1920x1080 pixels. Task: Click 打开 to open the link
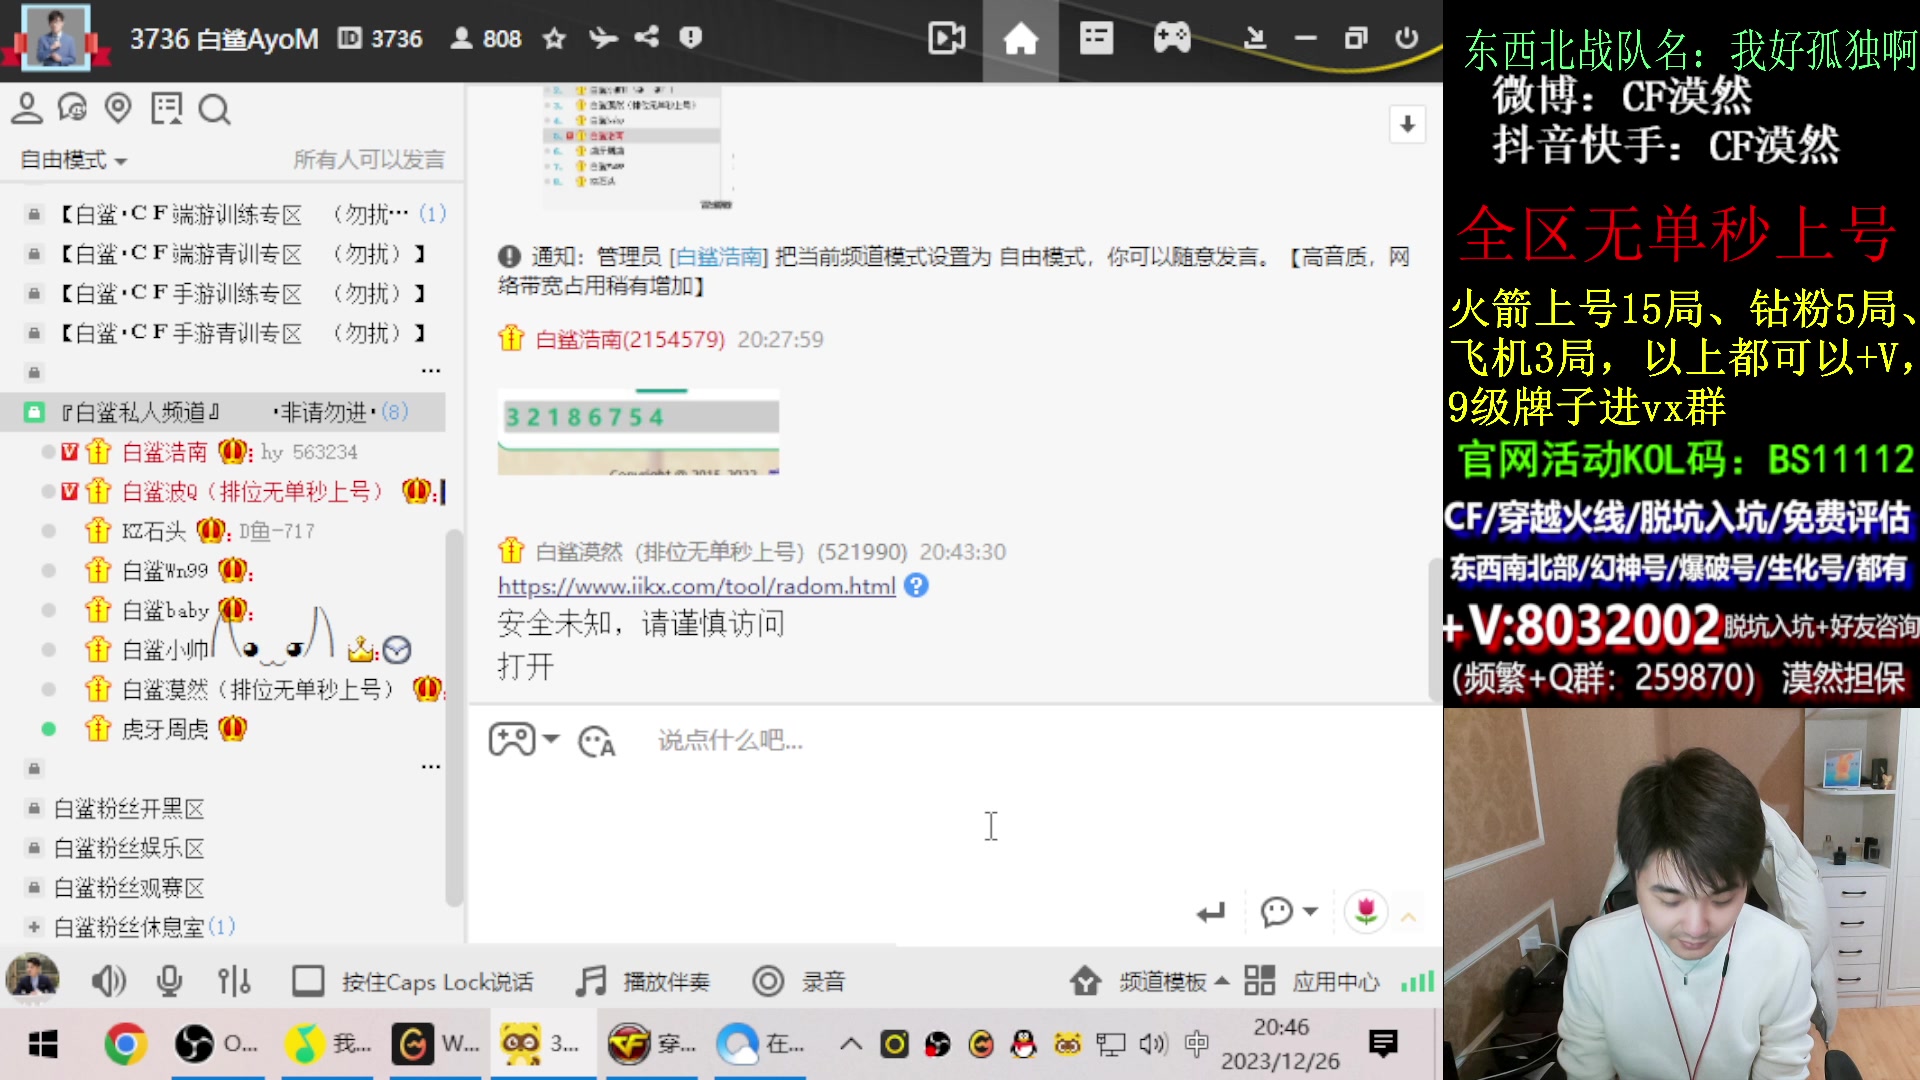coord(525,666)
